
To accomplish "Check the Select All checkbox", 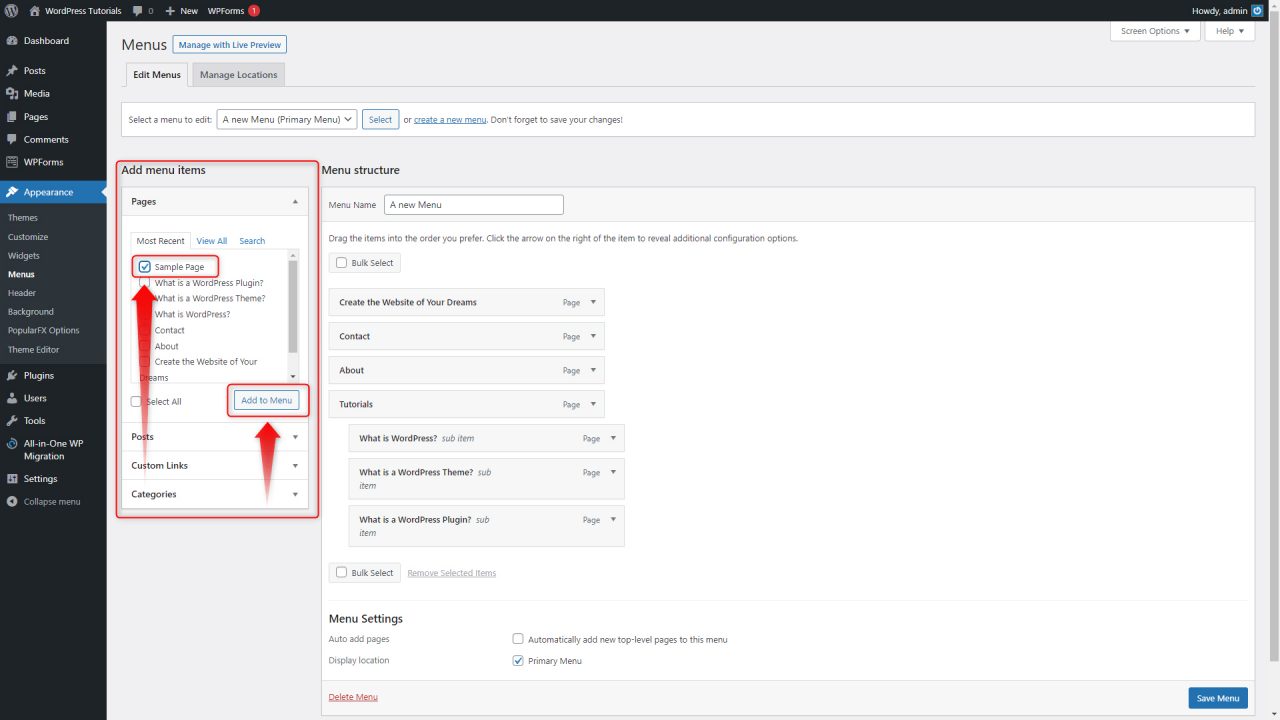I will tap(136, 401).
